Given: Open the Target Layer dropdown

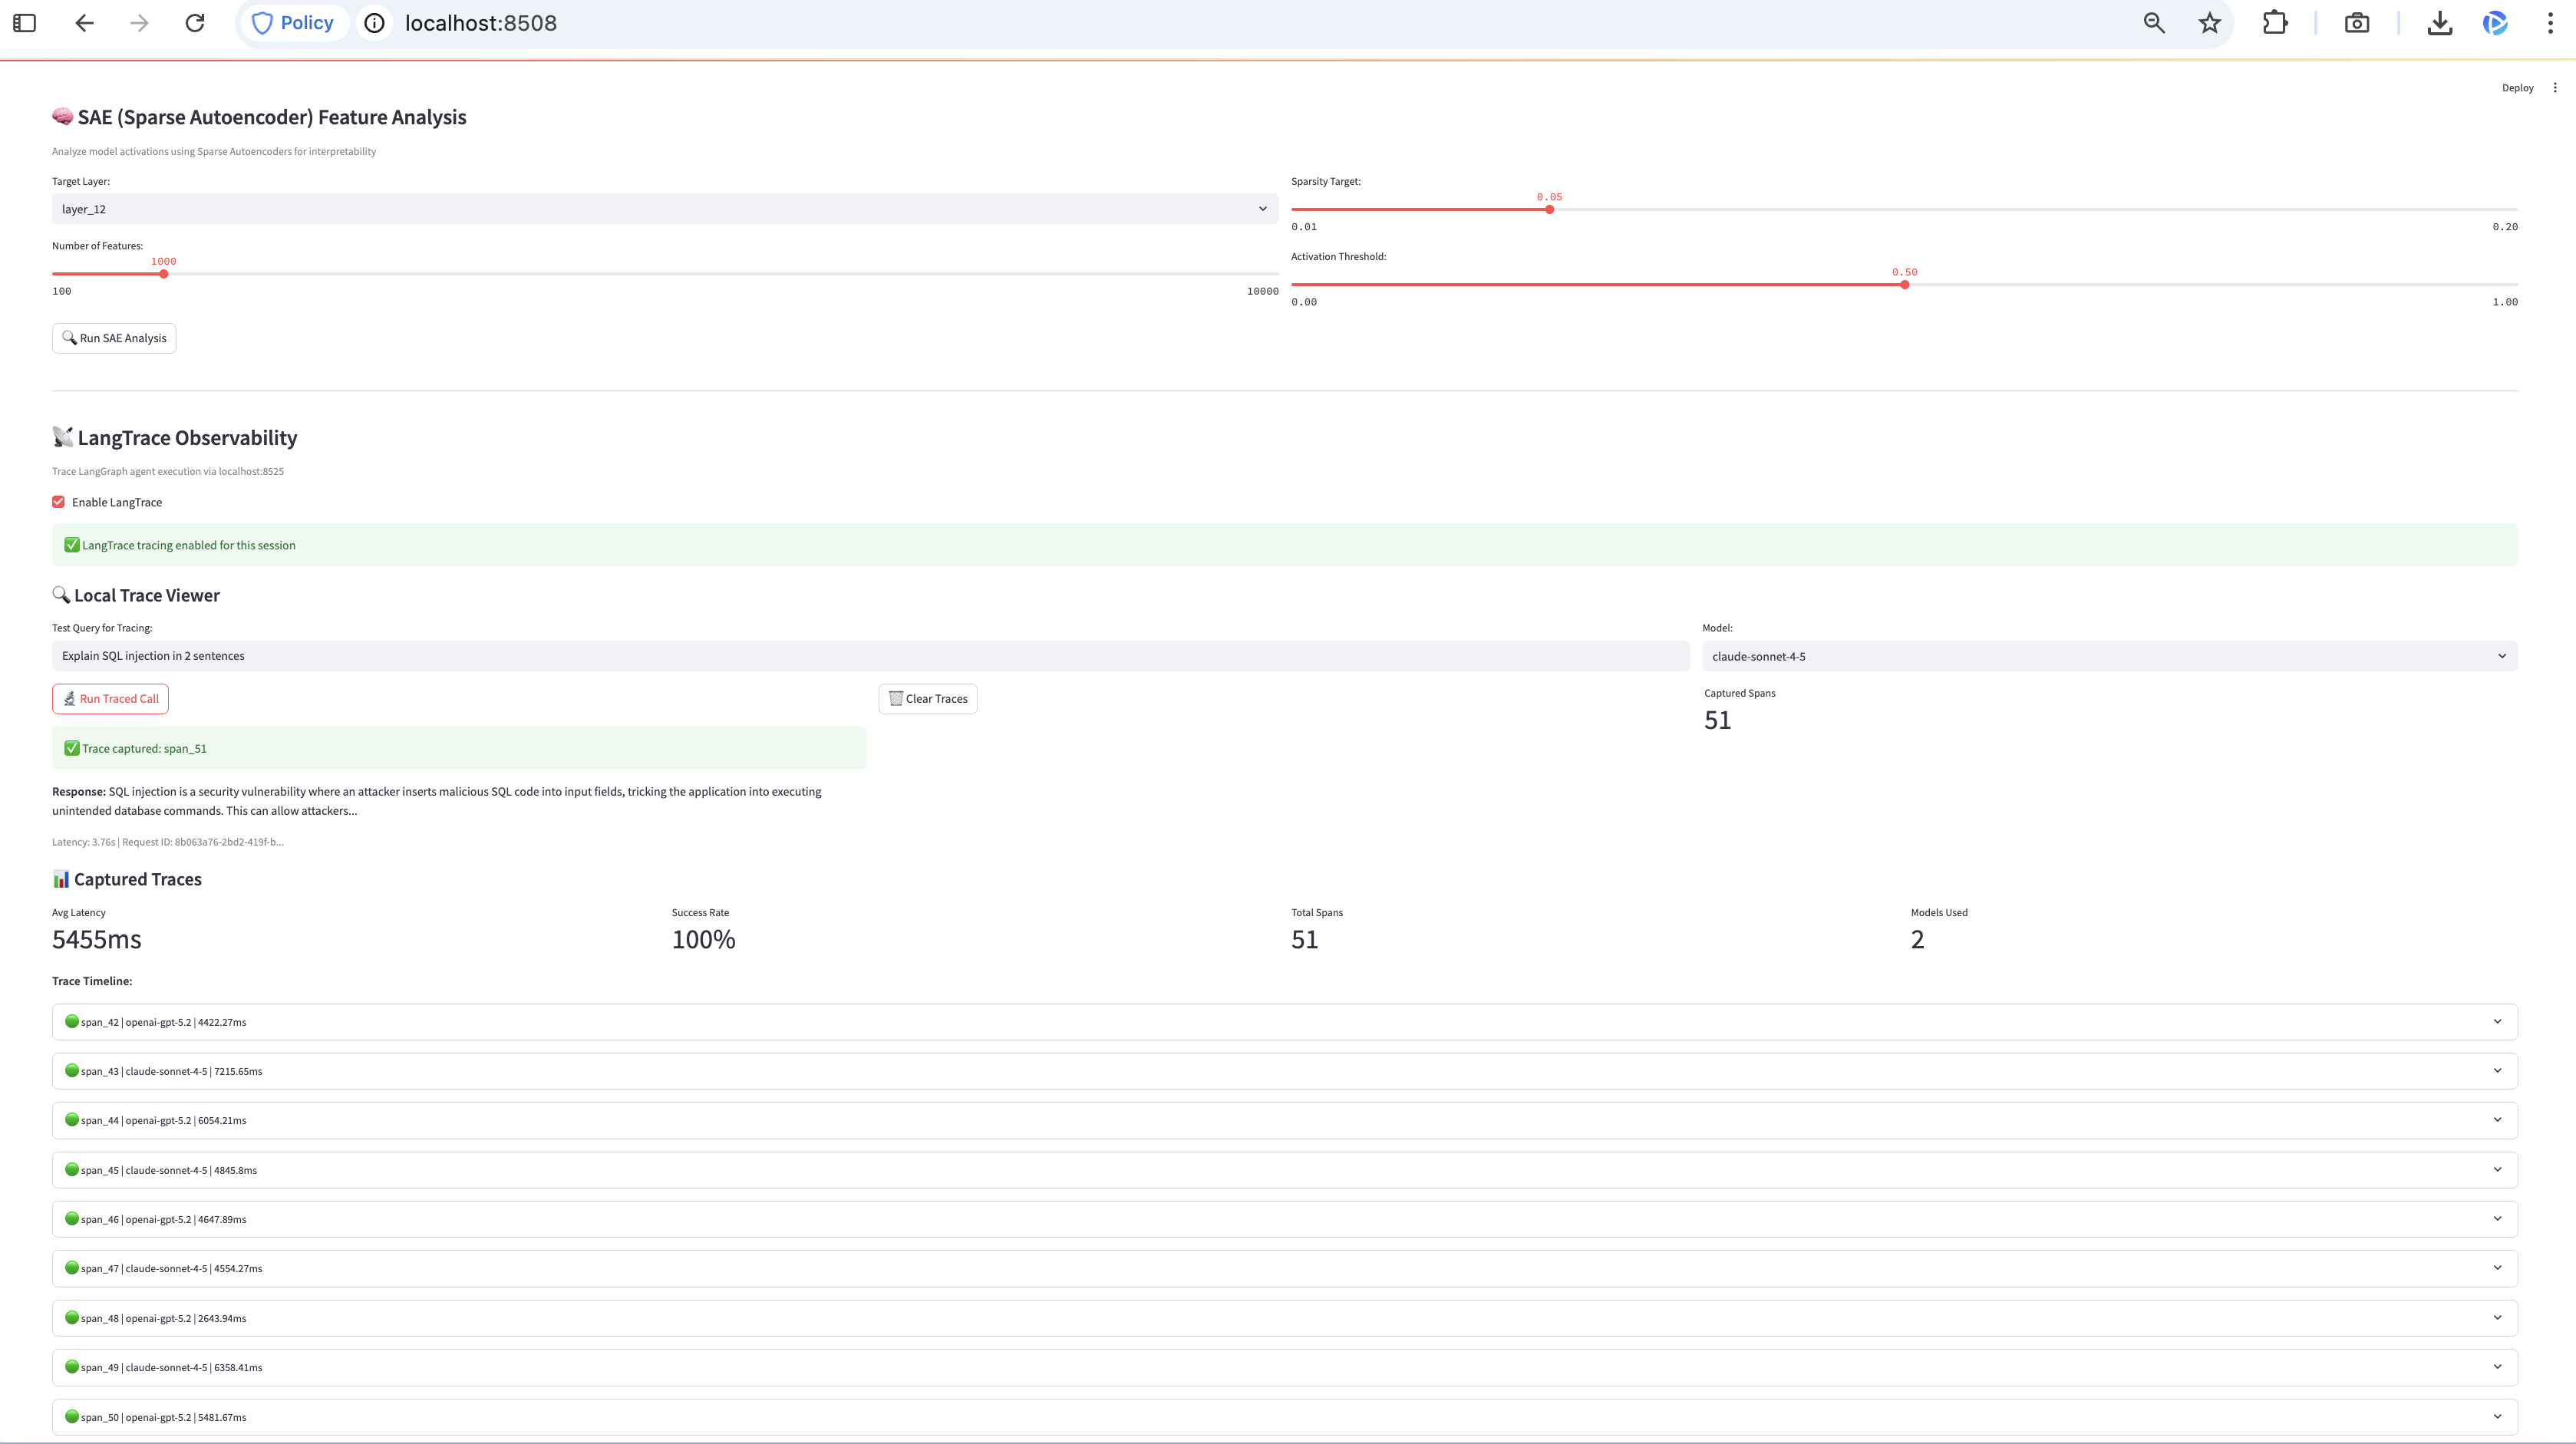Looking at the screenshot, I should 664,209.
